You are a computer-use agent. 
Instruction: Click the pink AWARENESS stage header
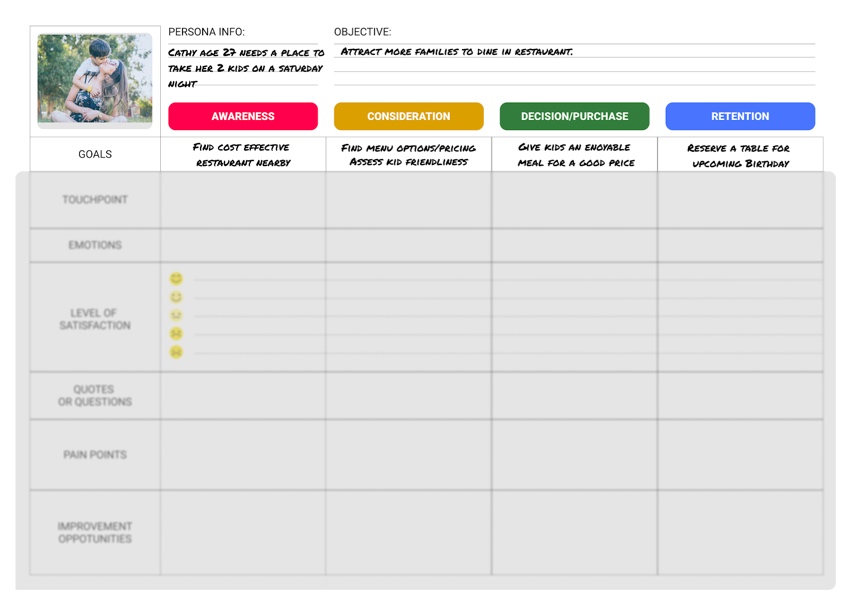click(x=243, y=116)
